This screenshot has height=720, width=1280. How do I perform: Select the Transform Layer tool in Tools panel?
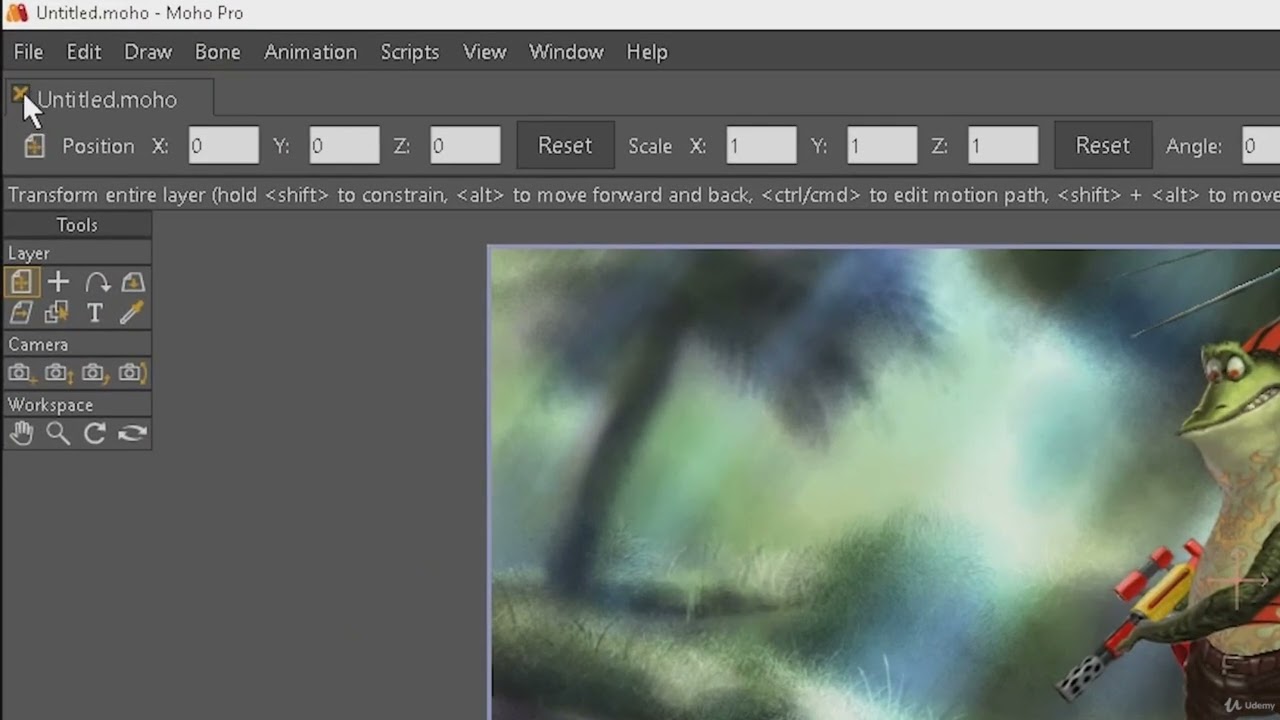click(x=21, y=283)
